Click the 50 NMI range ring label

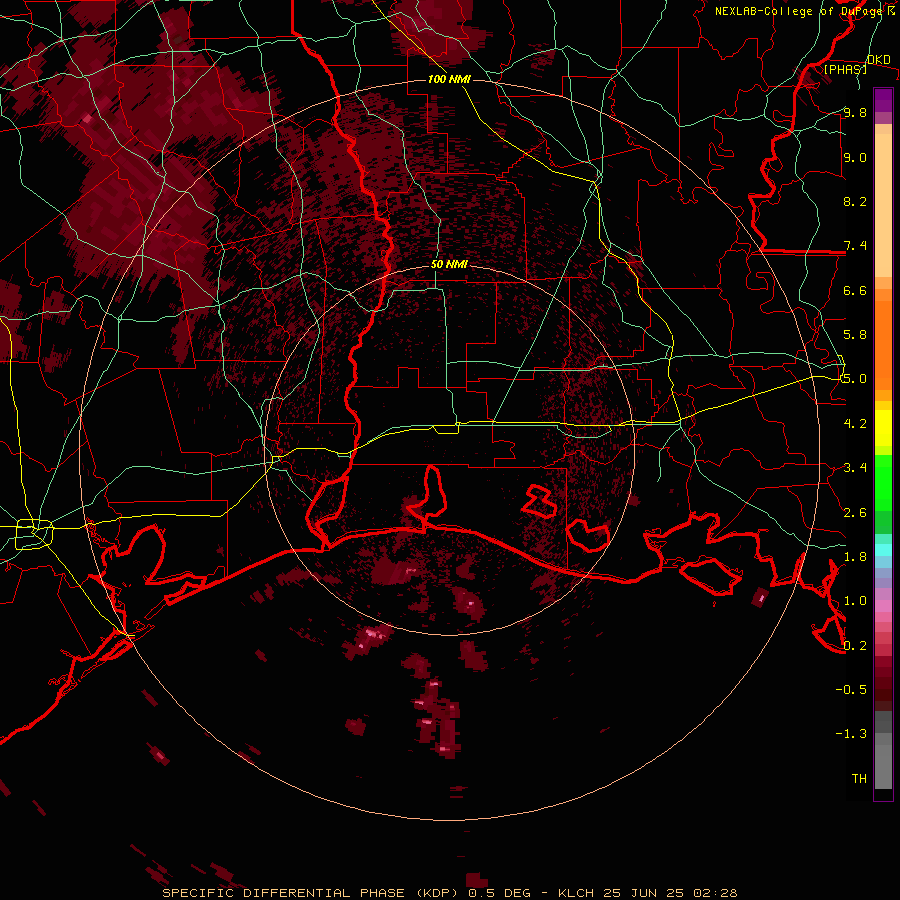click(449, 265)
